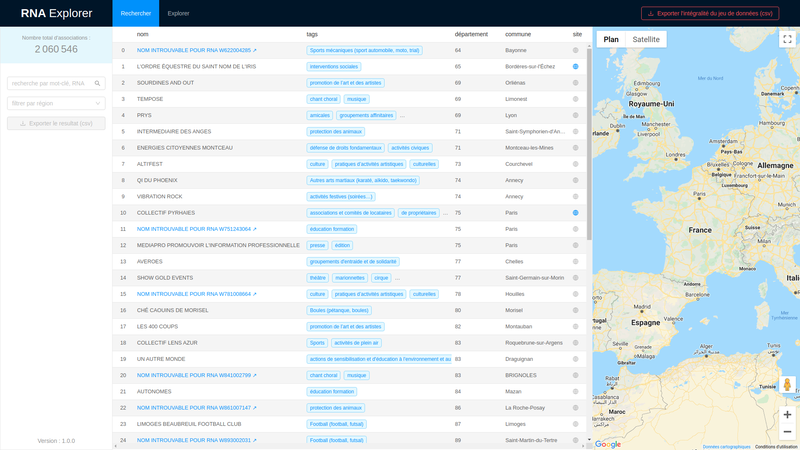Click site dot for SOURDINES AND OUT
The image size is (800, 450).
click(x=576, y=83)
